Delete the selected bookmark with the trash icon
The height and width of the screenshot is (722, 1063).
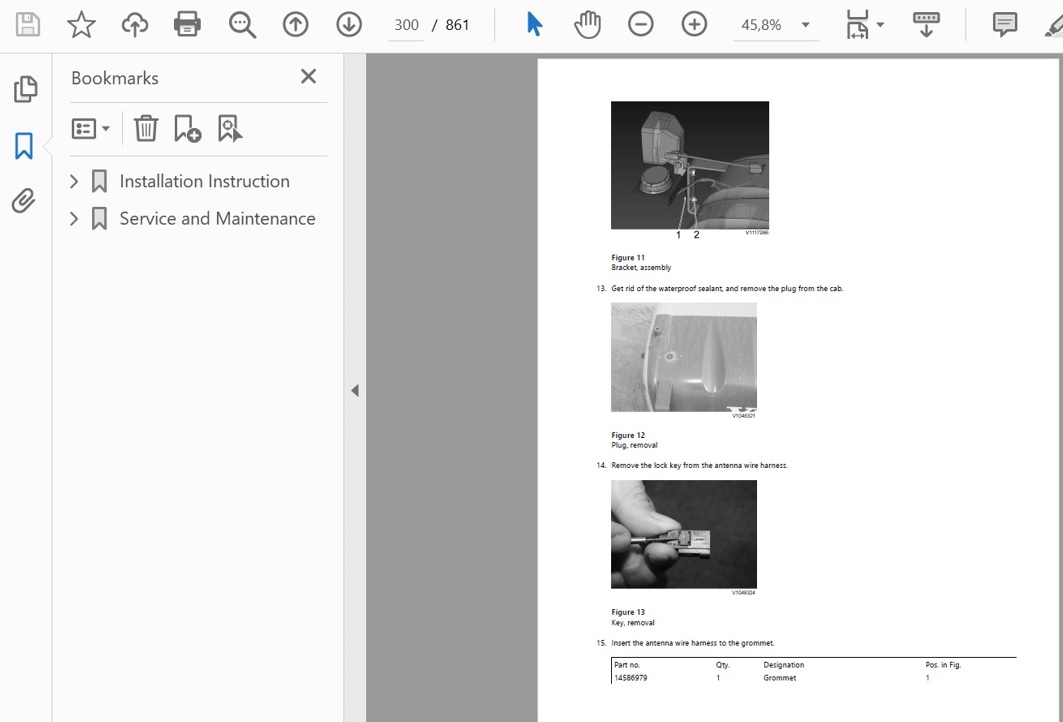146,128
